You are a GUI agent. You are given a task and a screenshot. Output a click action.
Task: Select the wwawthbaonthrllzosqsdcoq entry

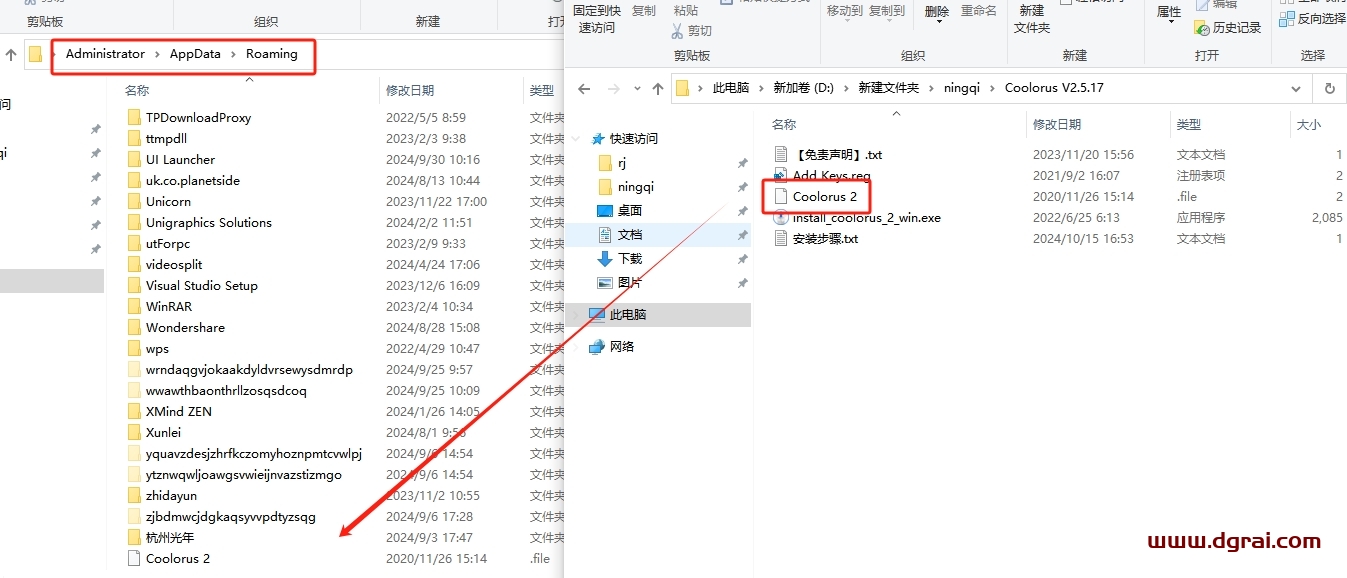click(x=226, y=390)
